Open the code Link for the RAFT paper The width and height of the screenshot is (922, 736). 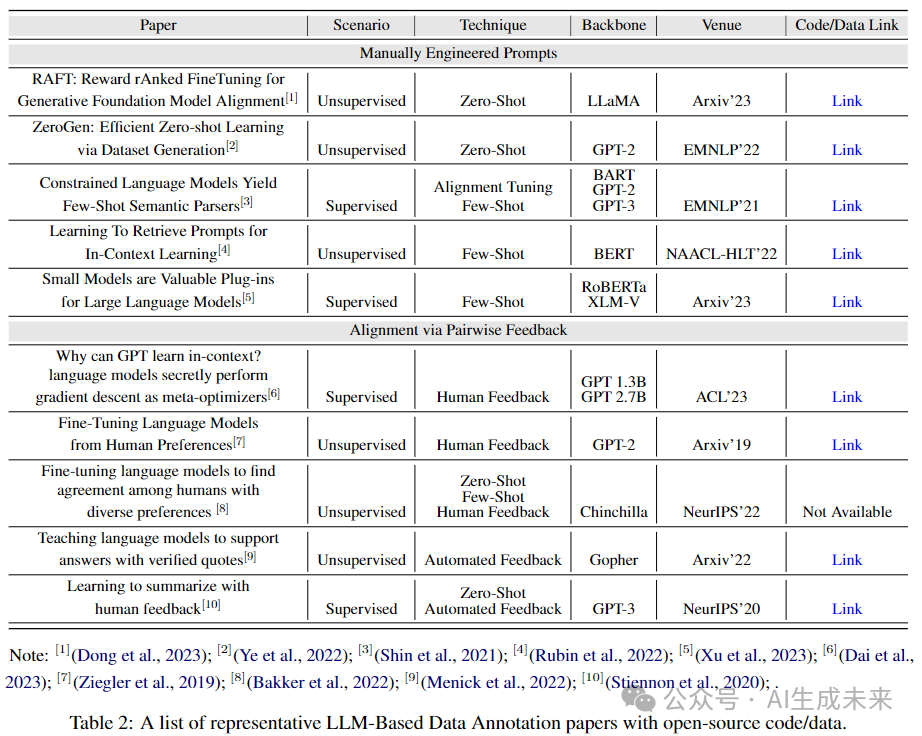point(846,101)
